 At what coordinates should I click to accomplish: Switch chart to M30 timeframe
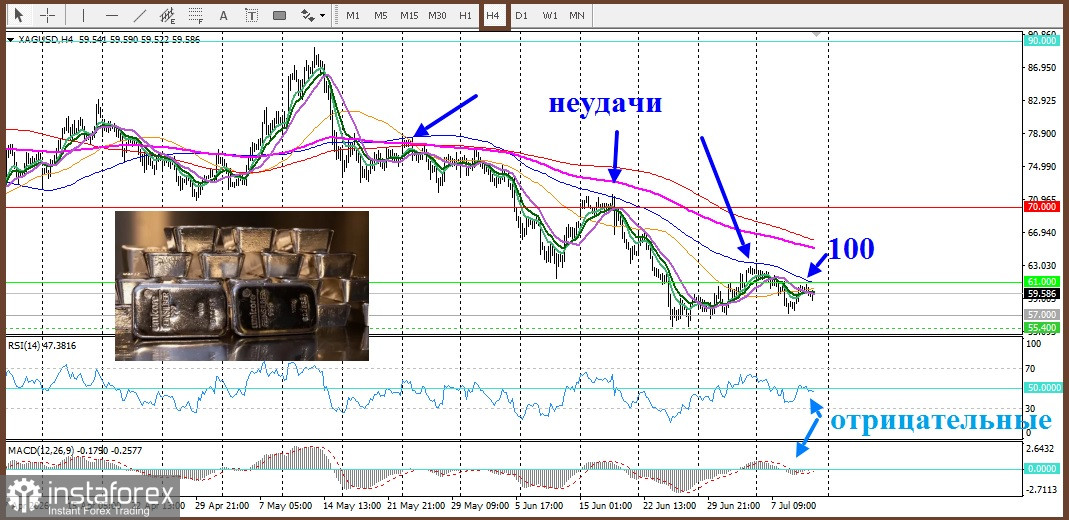click(437, 15)
